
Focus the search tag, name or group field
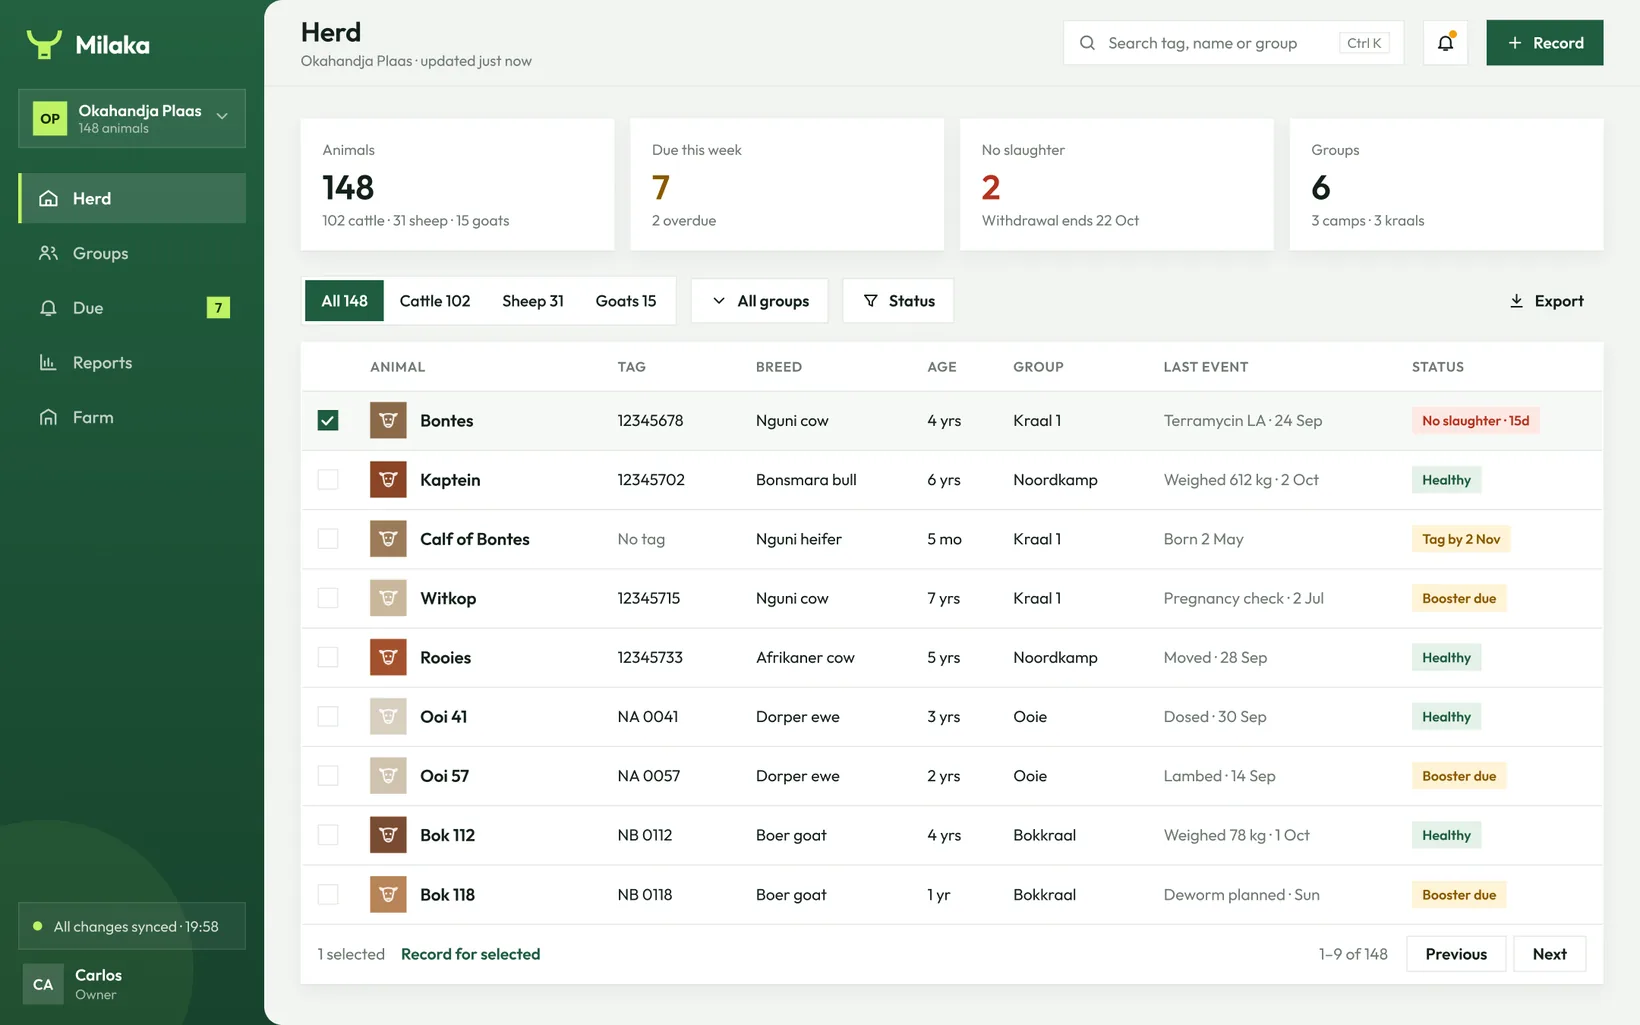point(1233,43)
